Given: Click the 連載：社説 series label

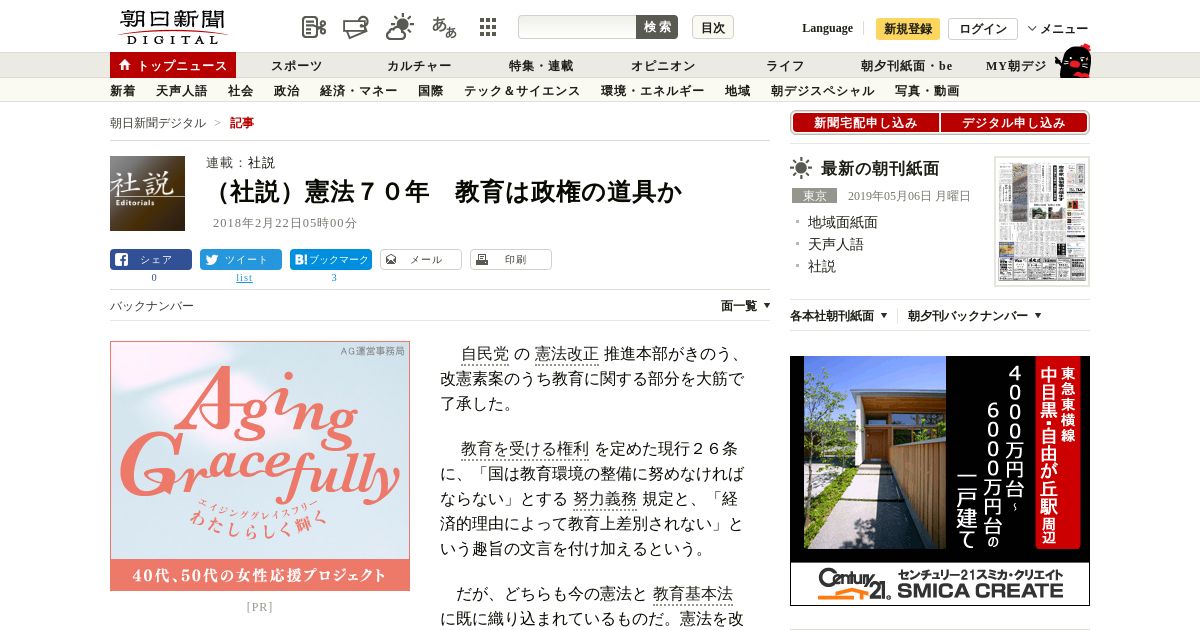Looking at the screenshot, I should pos(240,162).
